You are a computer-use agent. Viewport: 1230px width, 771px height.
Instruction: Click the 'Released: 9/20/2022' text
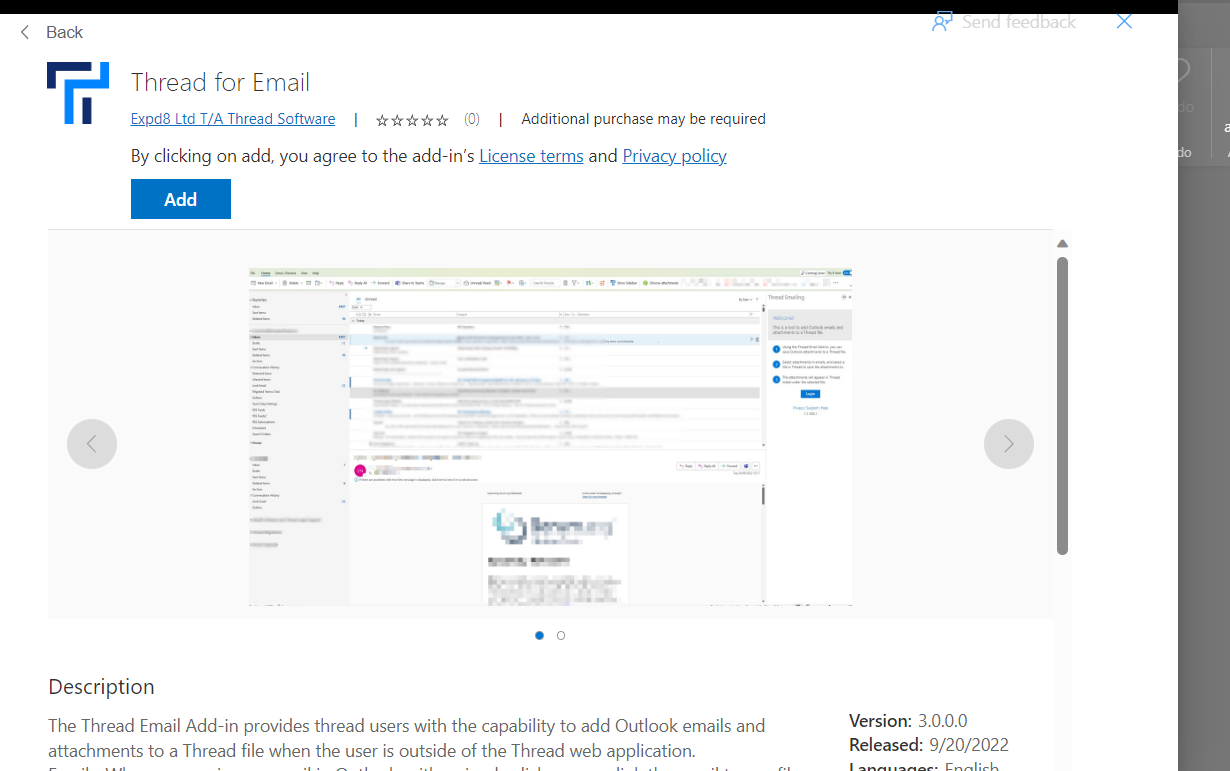(x=929, y=745)
